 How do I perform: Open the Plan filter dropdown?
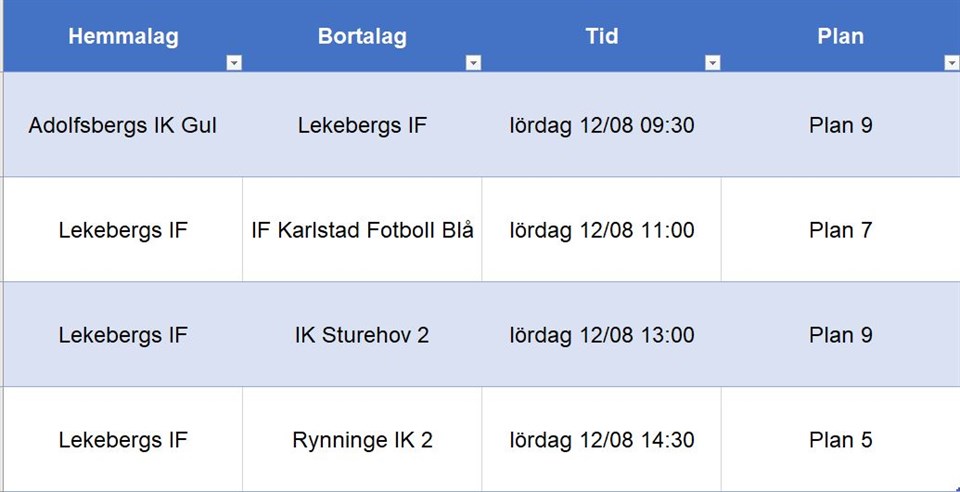tap(952, 63)
